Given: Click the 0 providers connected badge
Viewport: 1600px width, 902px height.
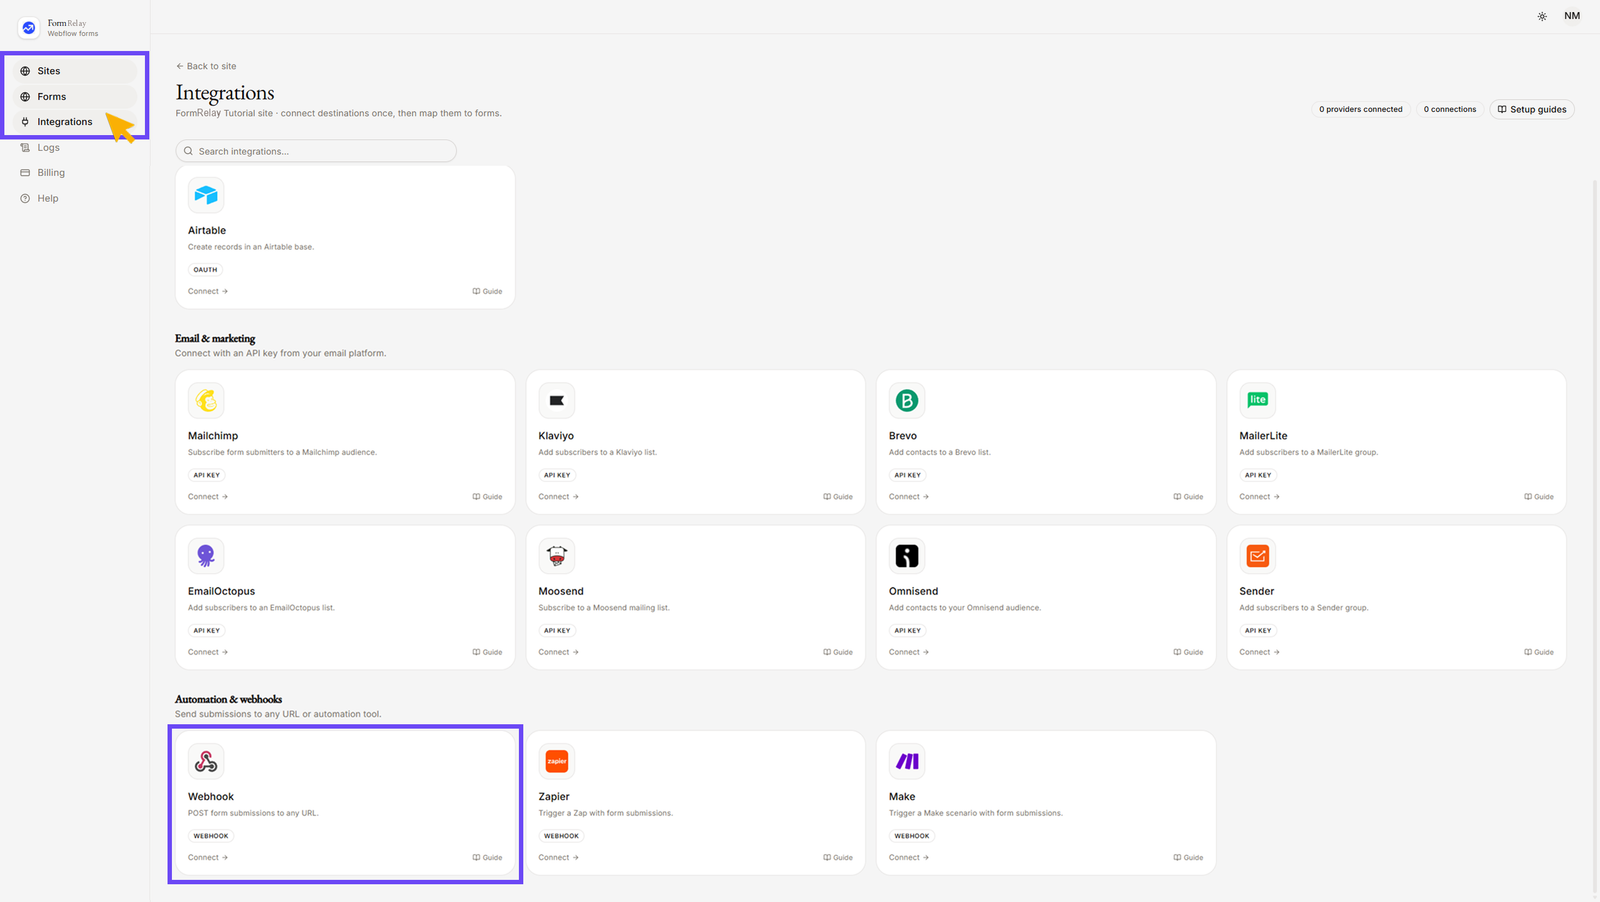Looking at the screenshot, I should (x=1360, y=109).
